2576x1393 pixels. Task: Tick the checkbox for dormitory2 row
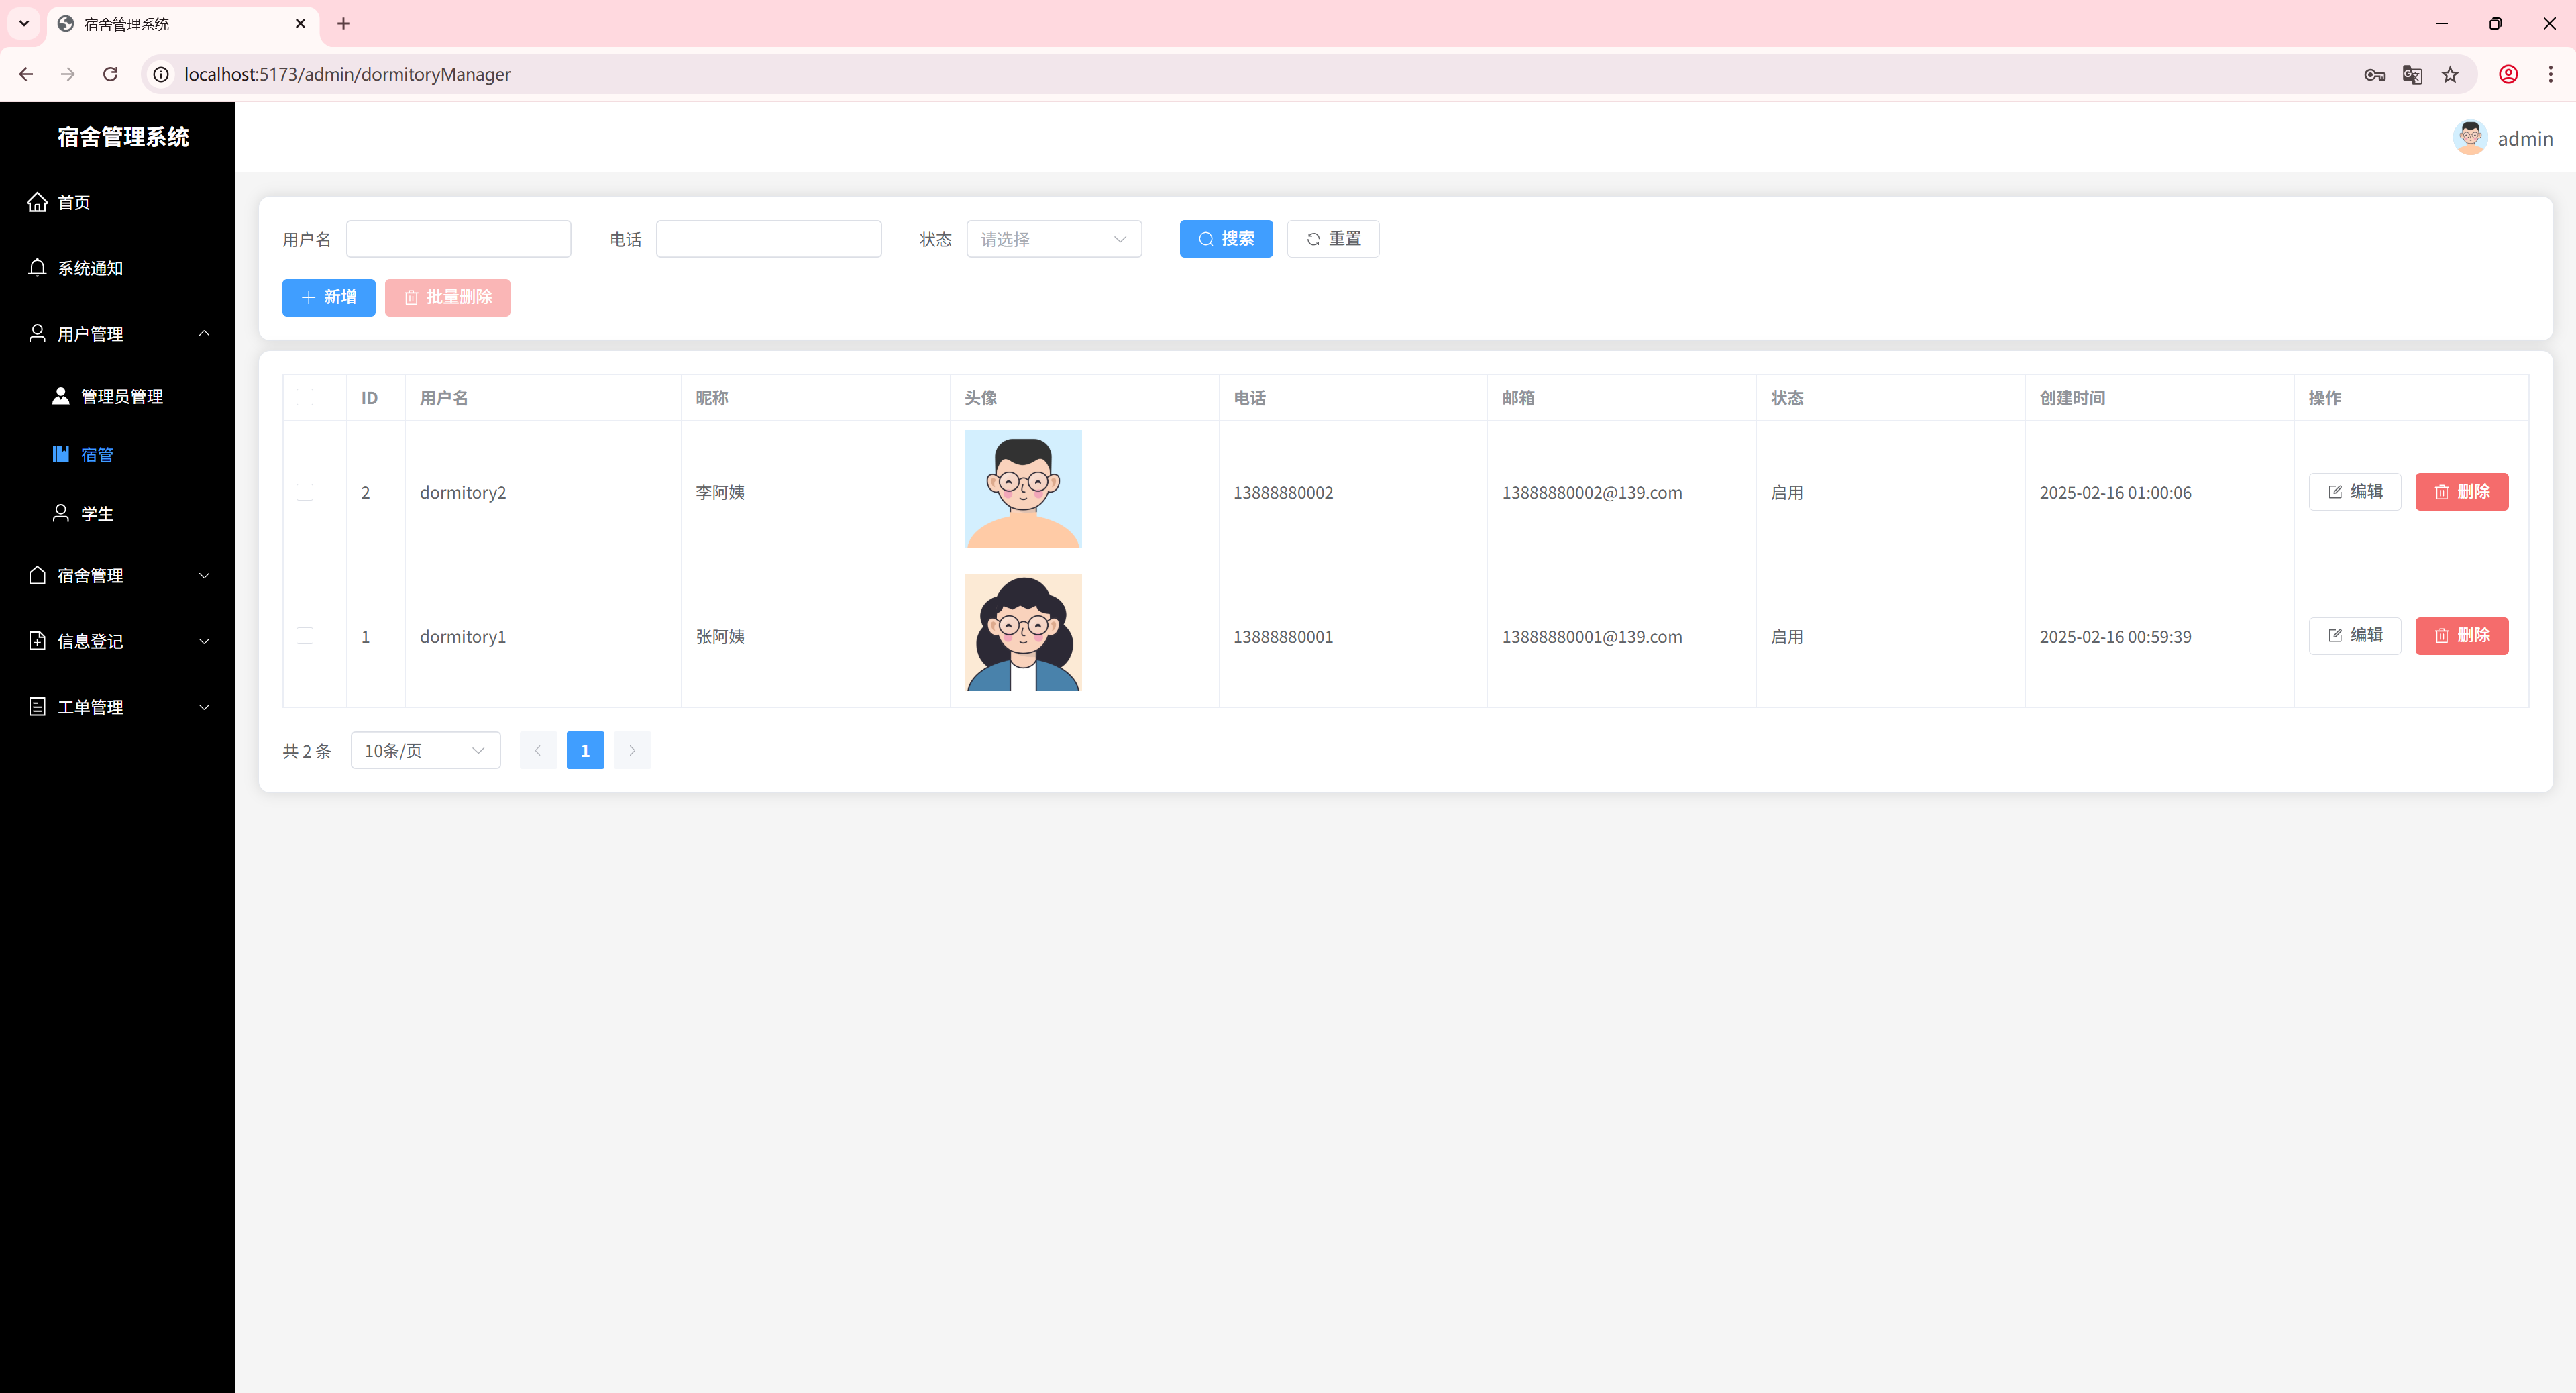pyautogui.click(x=305, y=492)
